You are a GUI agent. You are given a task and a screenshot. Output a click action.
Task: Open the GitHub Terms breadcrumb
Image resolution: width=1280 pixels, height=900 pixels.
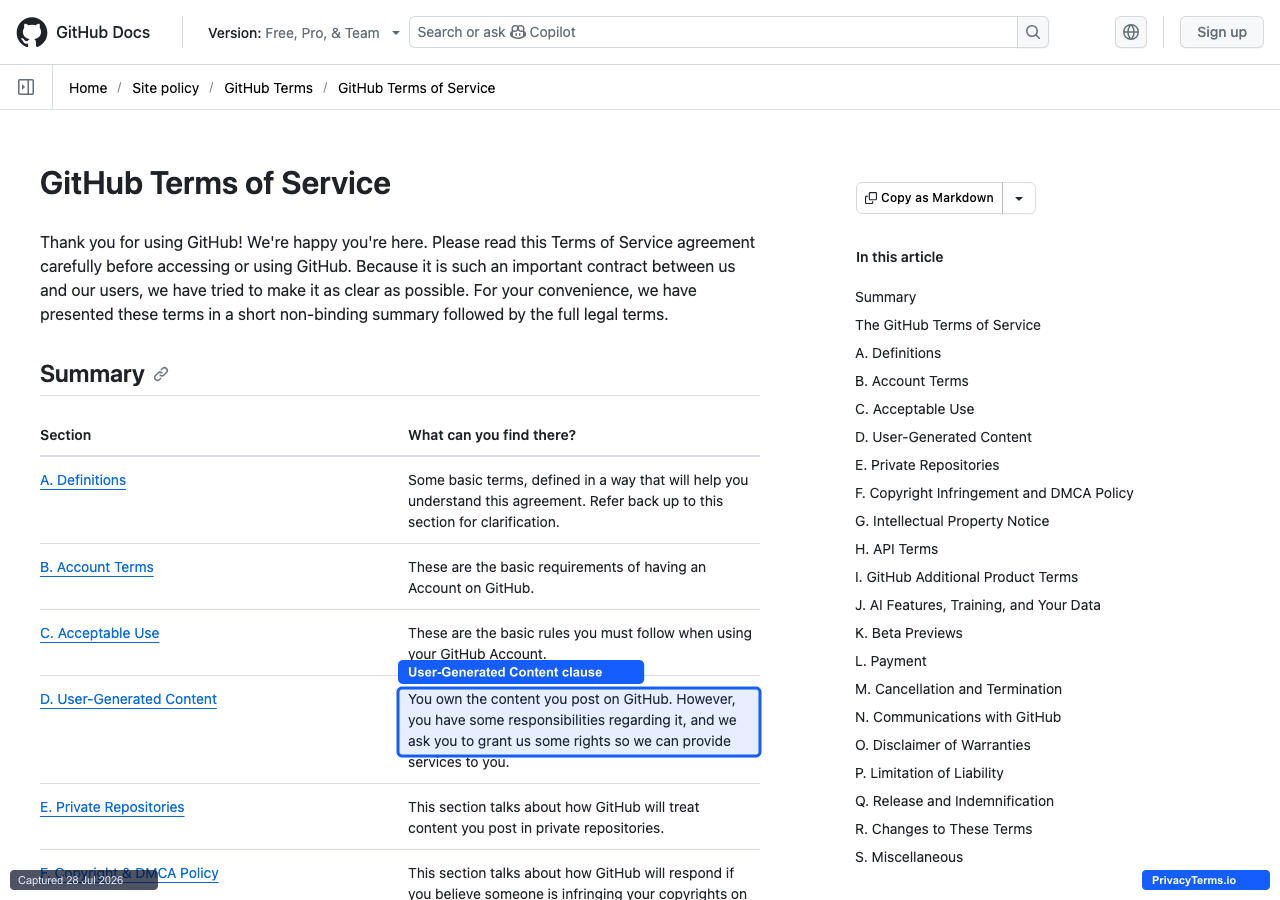click(x=268, y=88)
